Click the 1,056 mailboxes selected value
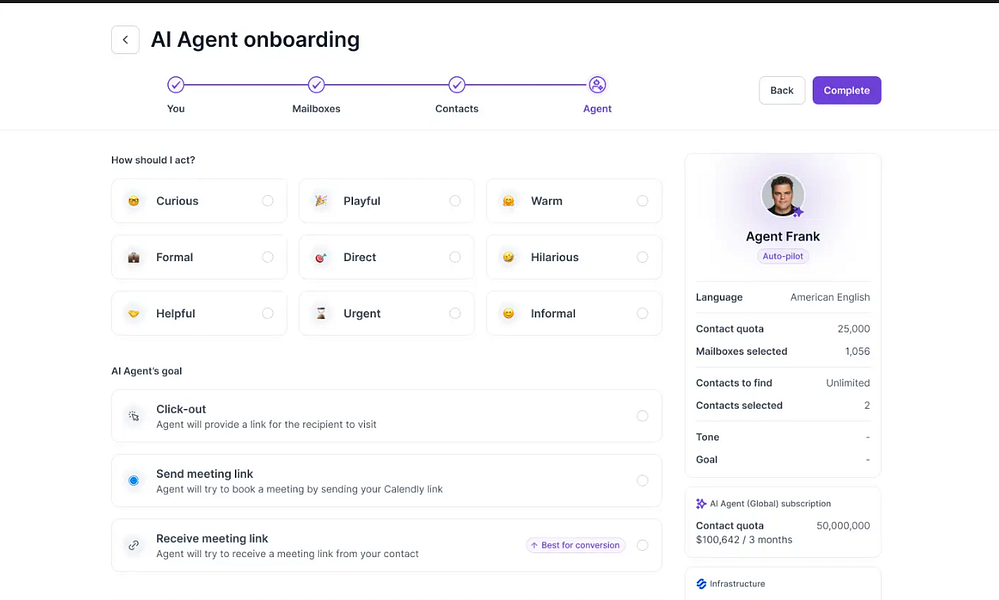Image resolution: width=999 pixels, height=600 pixels. point(857,352)
